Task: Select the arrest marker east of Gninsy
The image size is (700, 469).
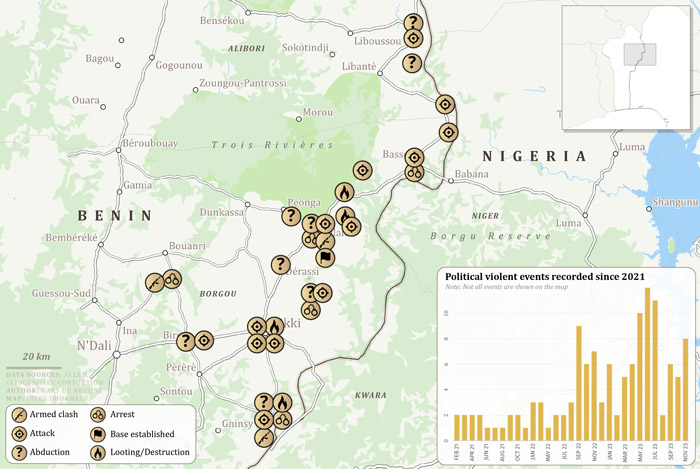Action: (282, 420)
